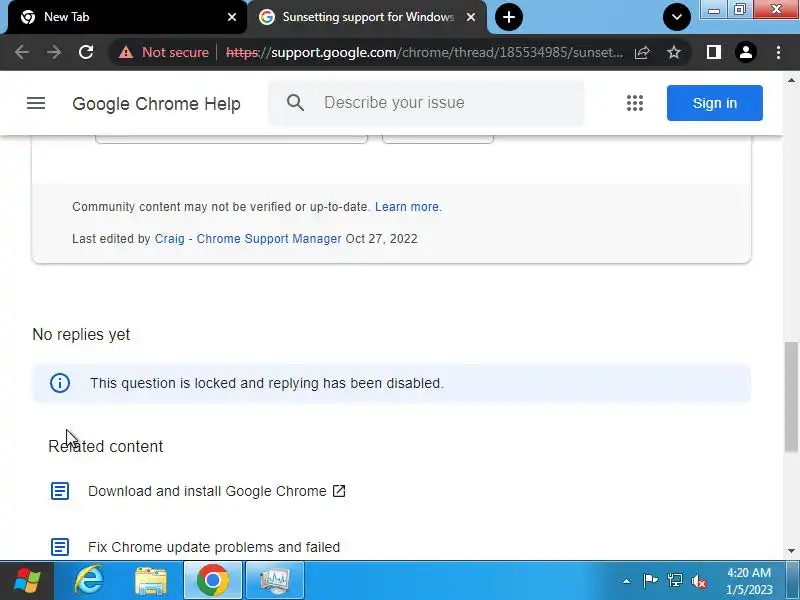
Task: Open the Chrome three-dot menu
Action: tap(778, 52)
